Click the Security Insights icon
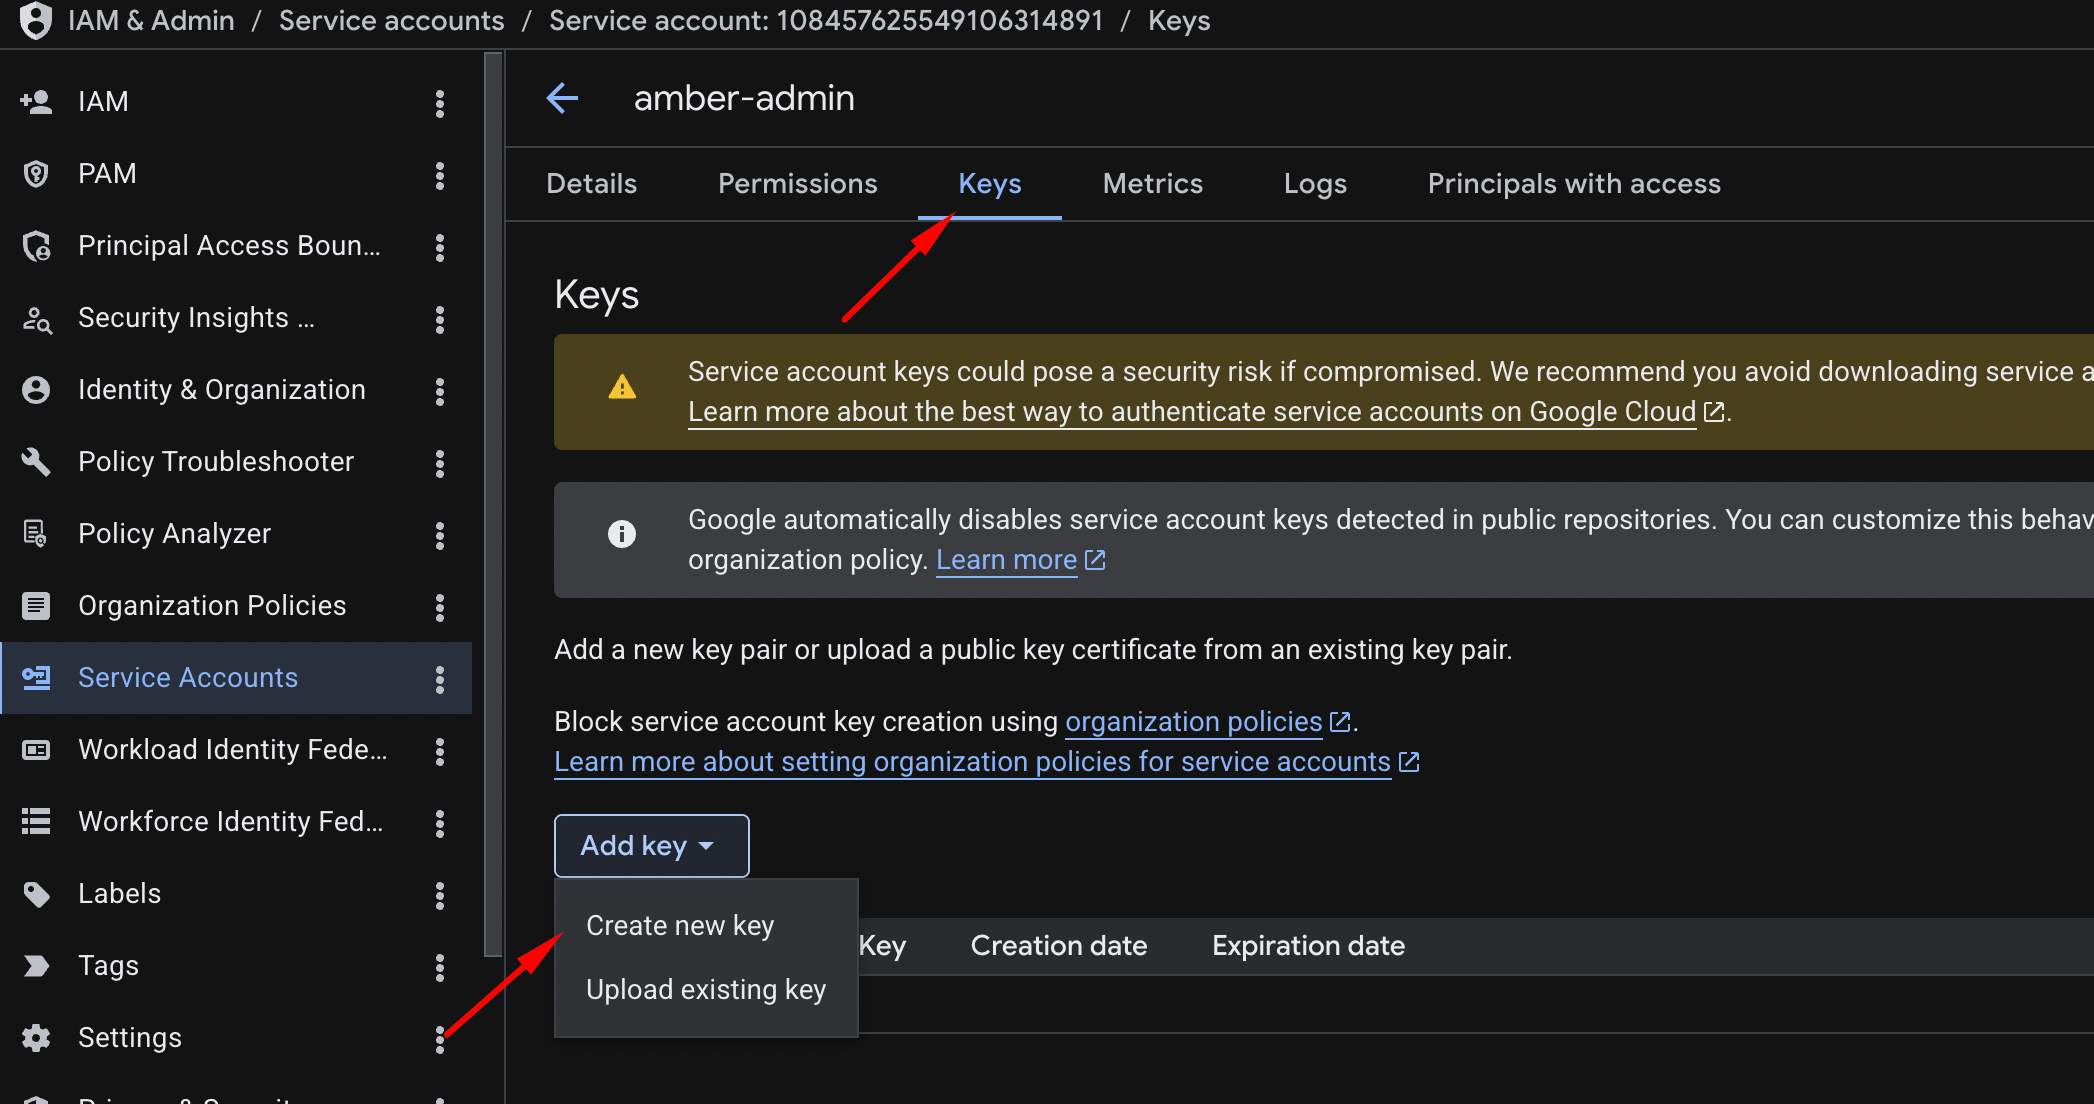Screen dimensions: 2094x1104 (36, 318)
